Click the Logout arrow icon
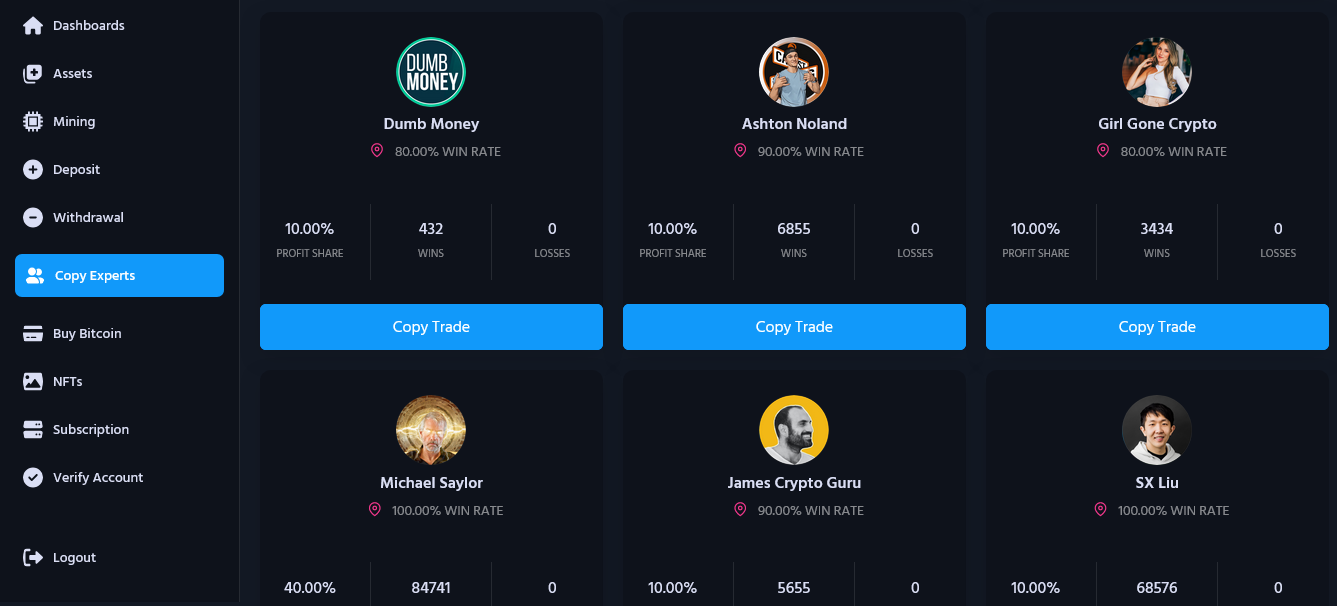1337x606 pixels. point(33,557)
